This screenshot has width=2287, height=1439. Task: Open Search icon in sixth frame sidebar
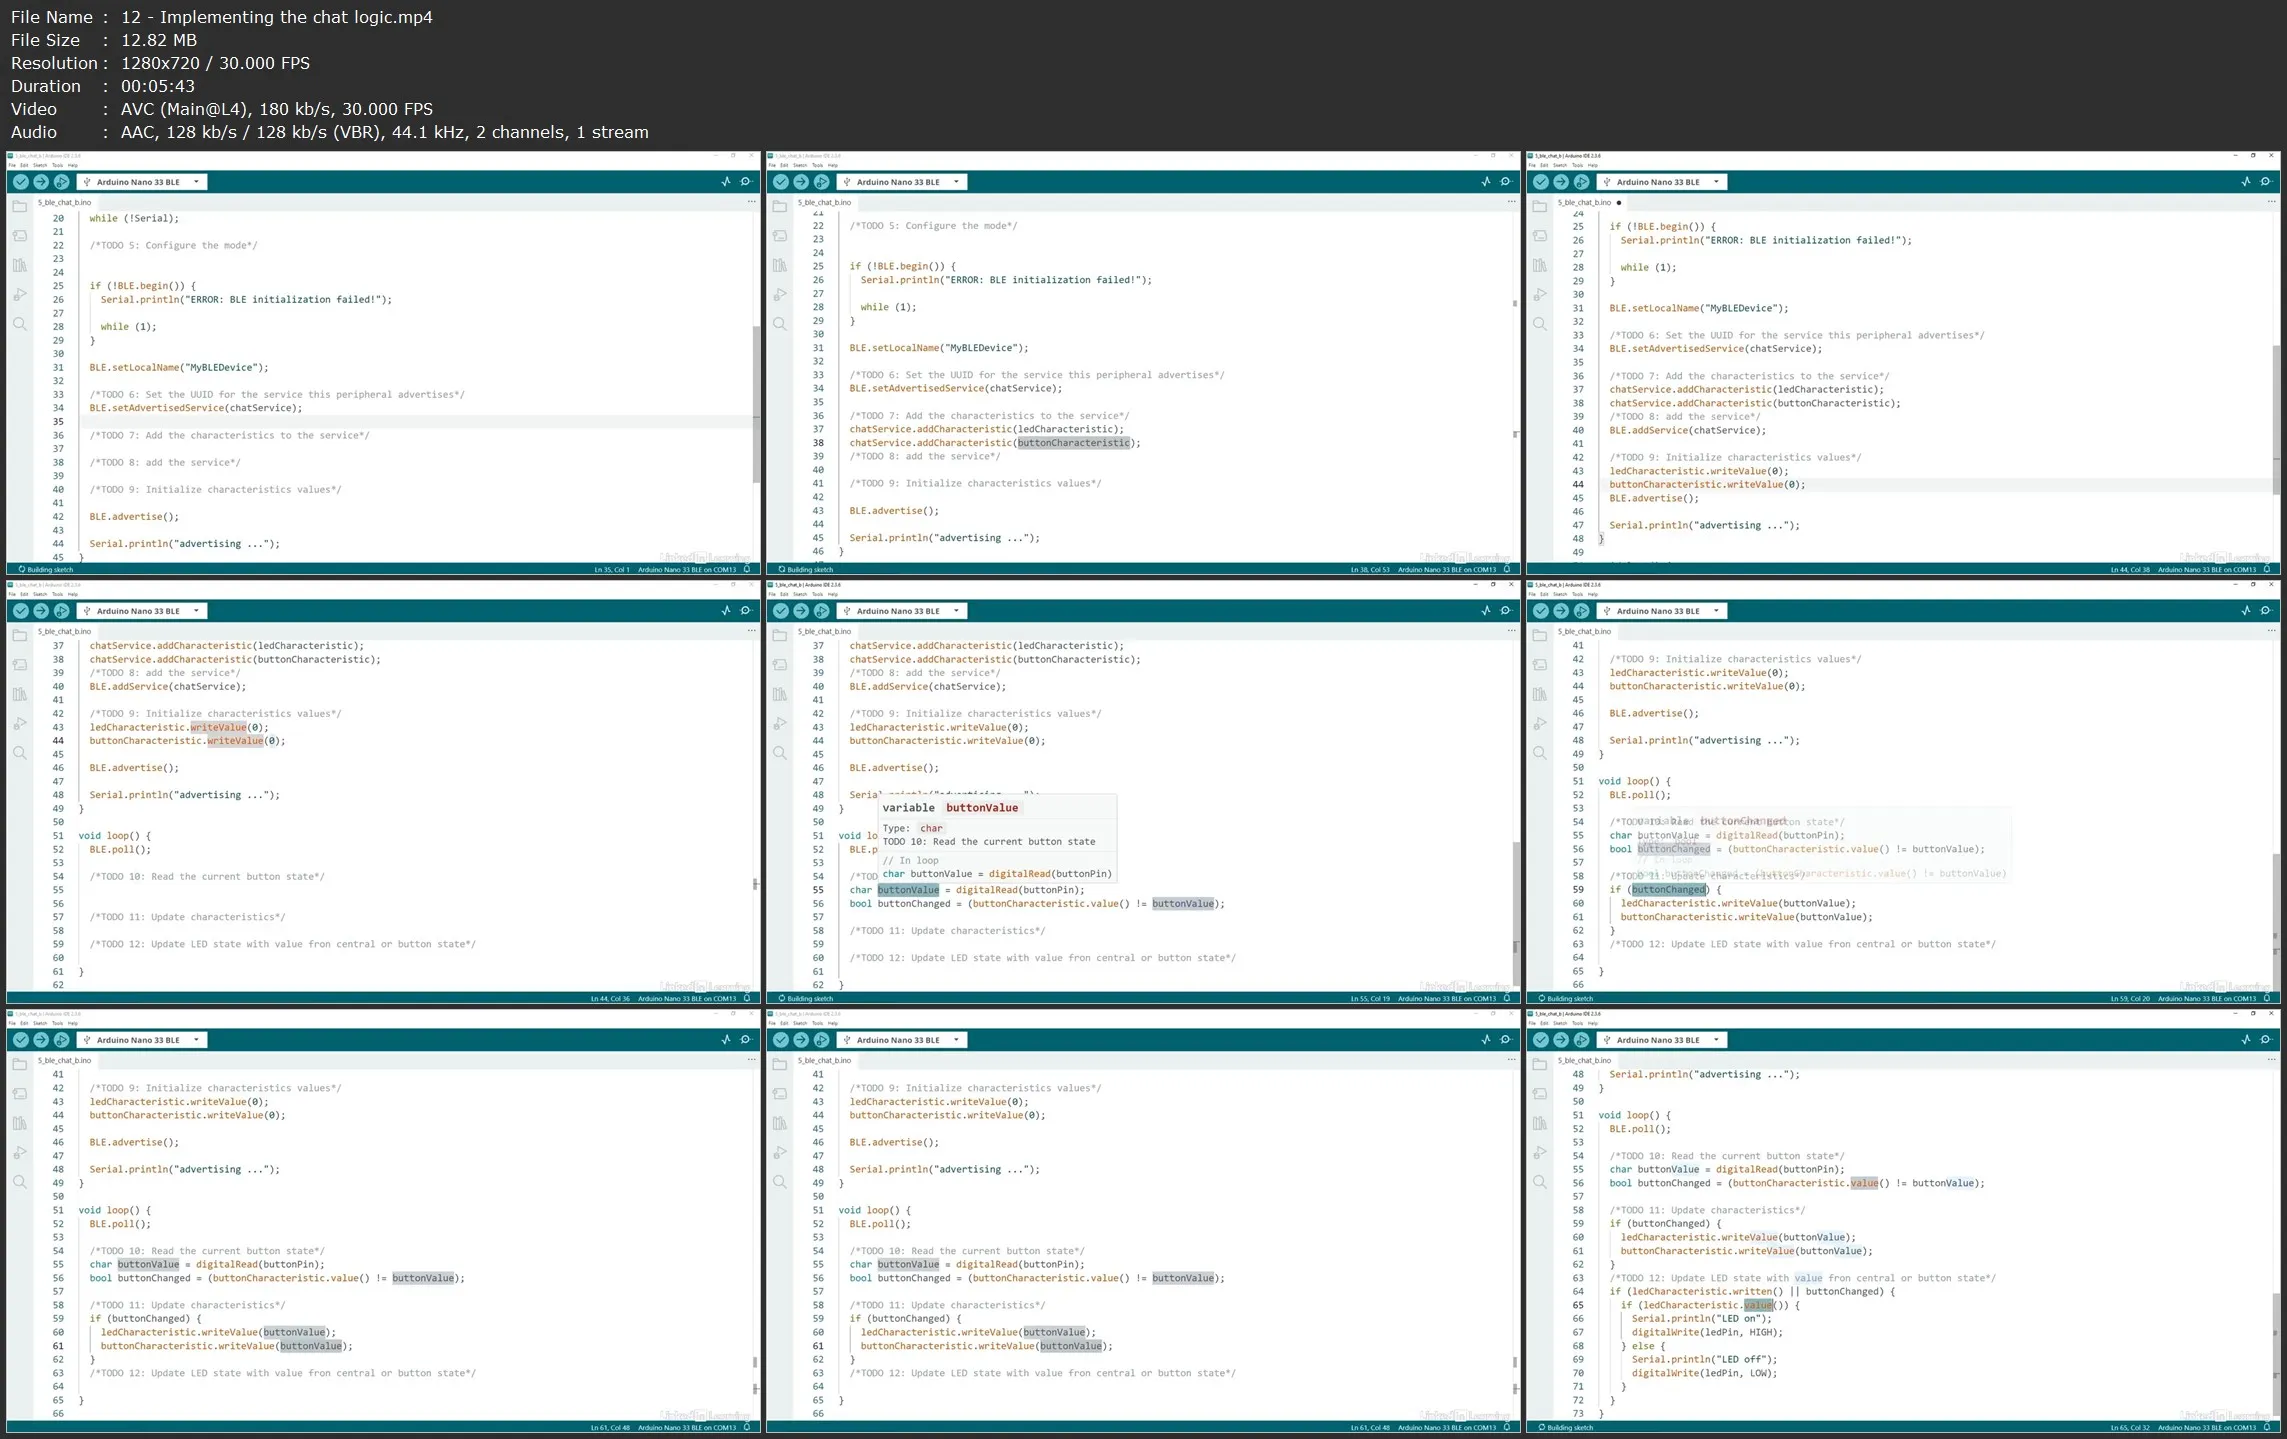pyautogui.click(x=1540, y=753)
